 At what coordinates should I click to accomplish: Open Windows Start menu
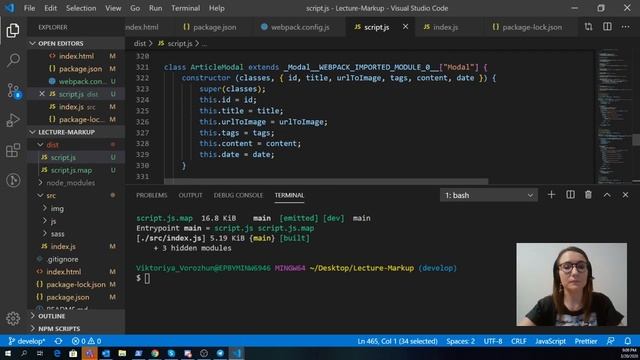tap(8, 353)
